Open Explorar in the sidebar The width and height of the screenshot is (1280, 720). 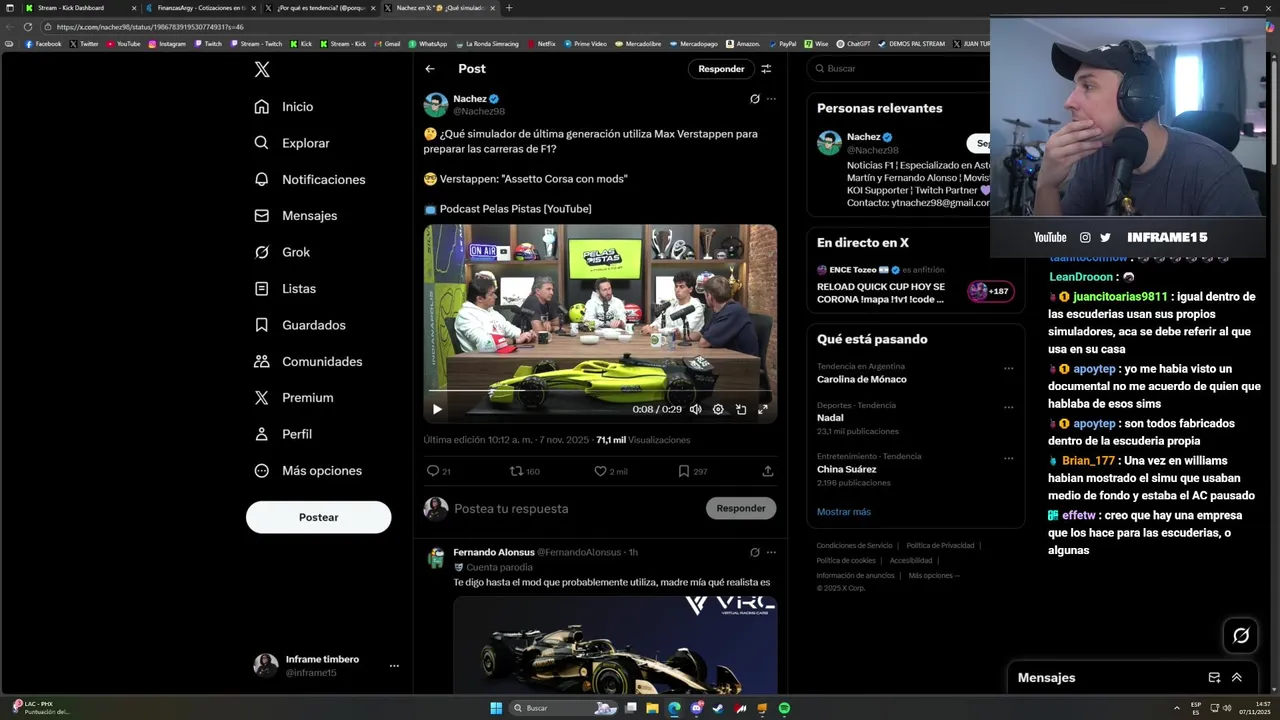click(292, 143)
